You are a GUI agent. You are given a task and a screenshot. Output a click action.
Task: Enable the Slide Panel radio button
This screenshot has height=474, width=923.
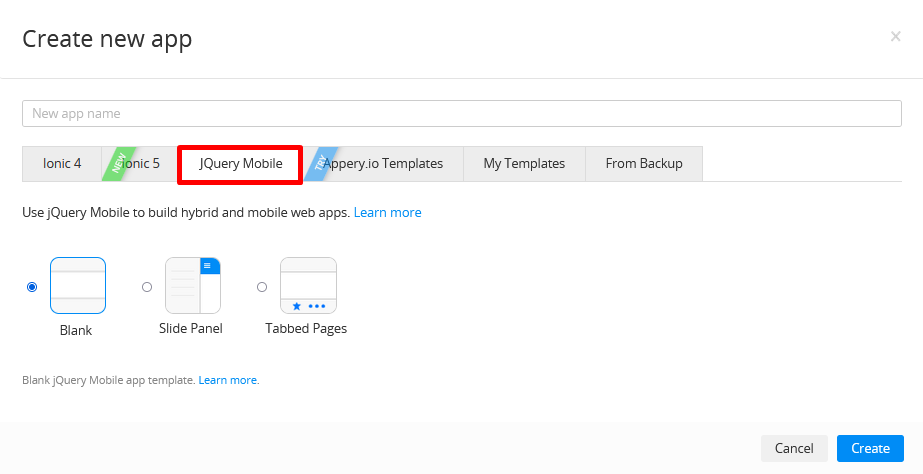147,287
